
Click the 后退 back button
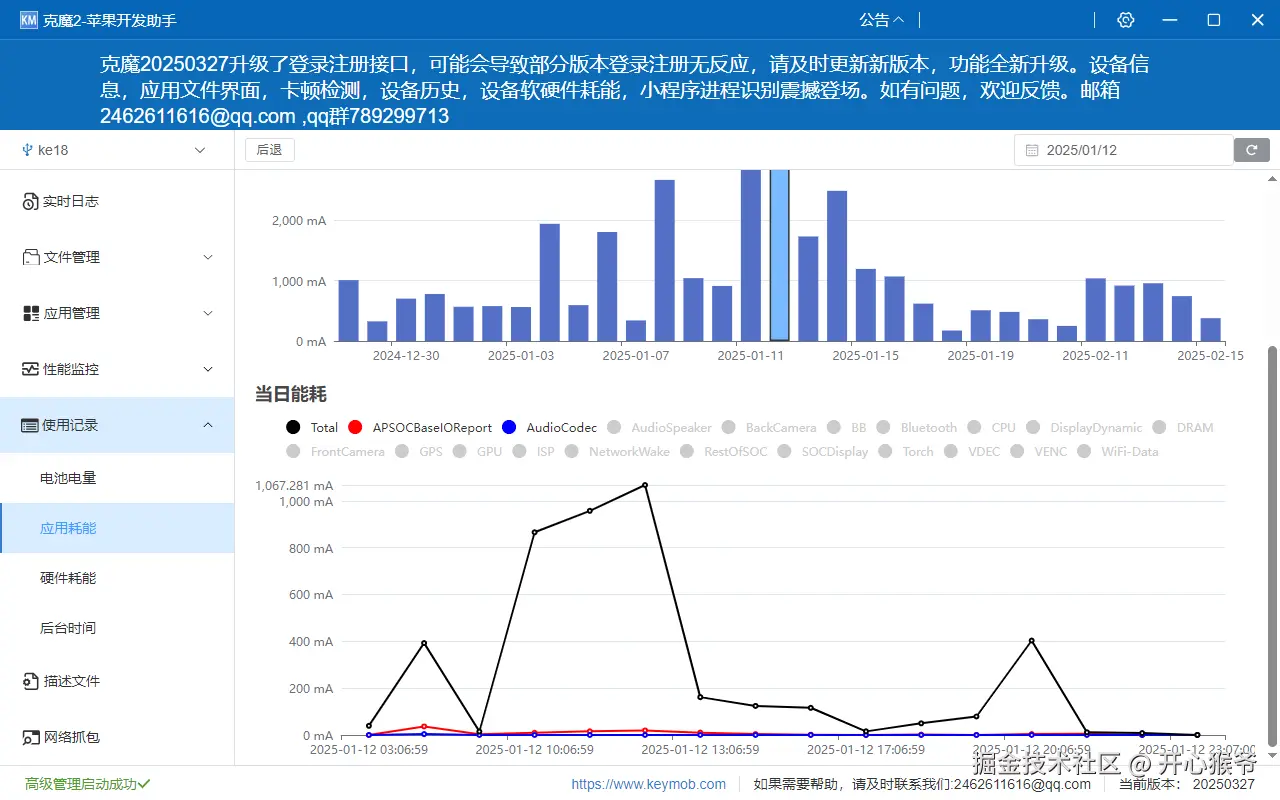tap(270, 150)
